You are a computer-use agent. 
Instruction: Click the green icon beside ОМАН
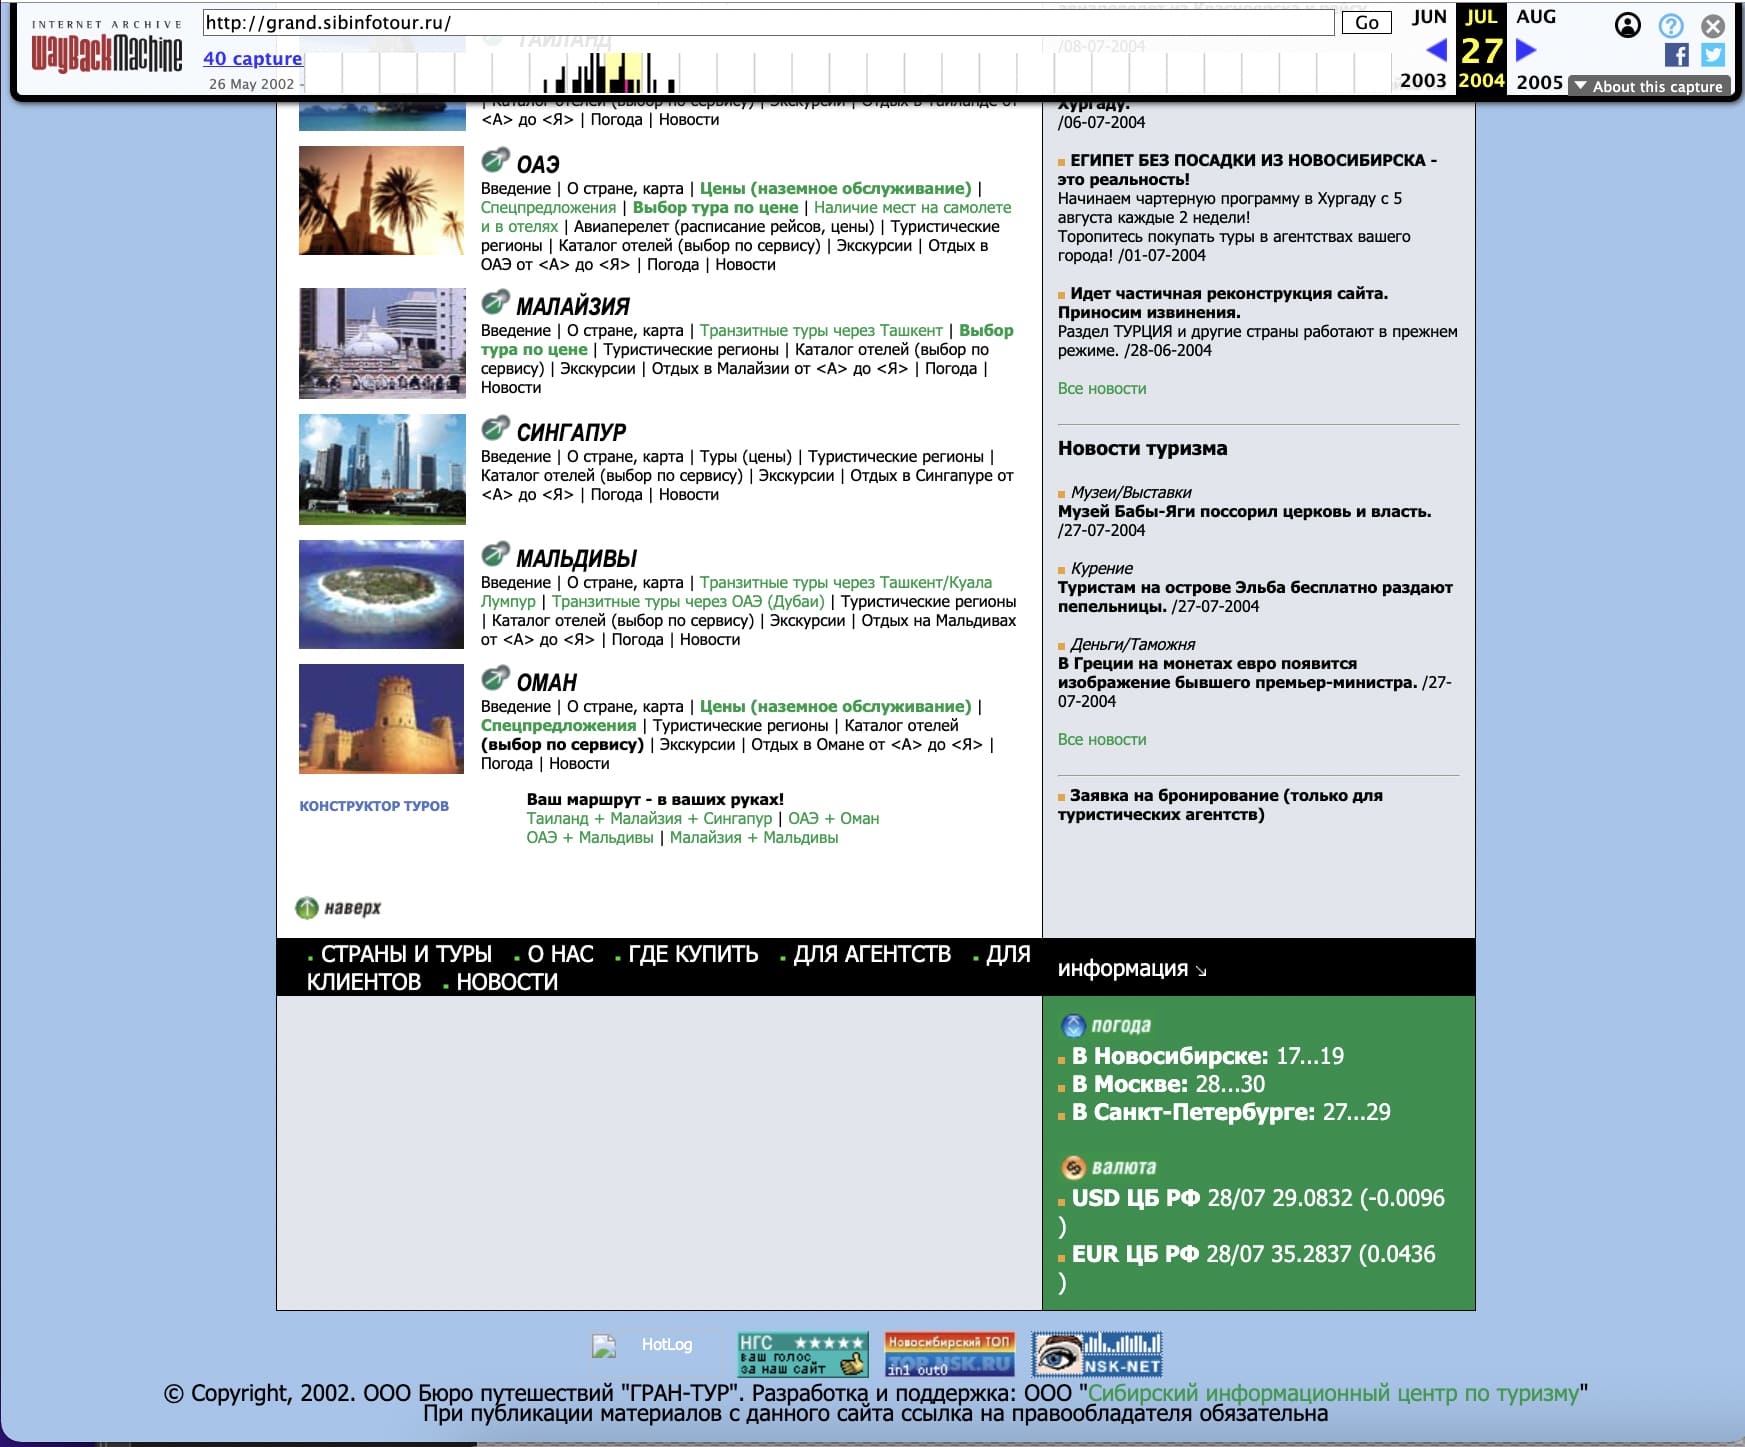495,678
